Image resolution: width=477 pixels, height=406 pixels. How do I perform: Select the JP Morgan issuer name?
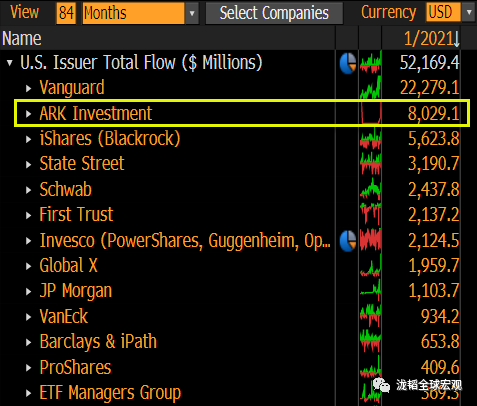click(76, 291)
